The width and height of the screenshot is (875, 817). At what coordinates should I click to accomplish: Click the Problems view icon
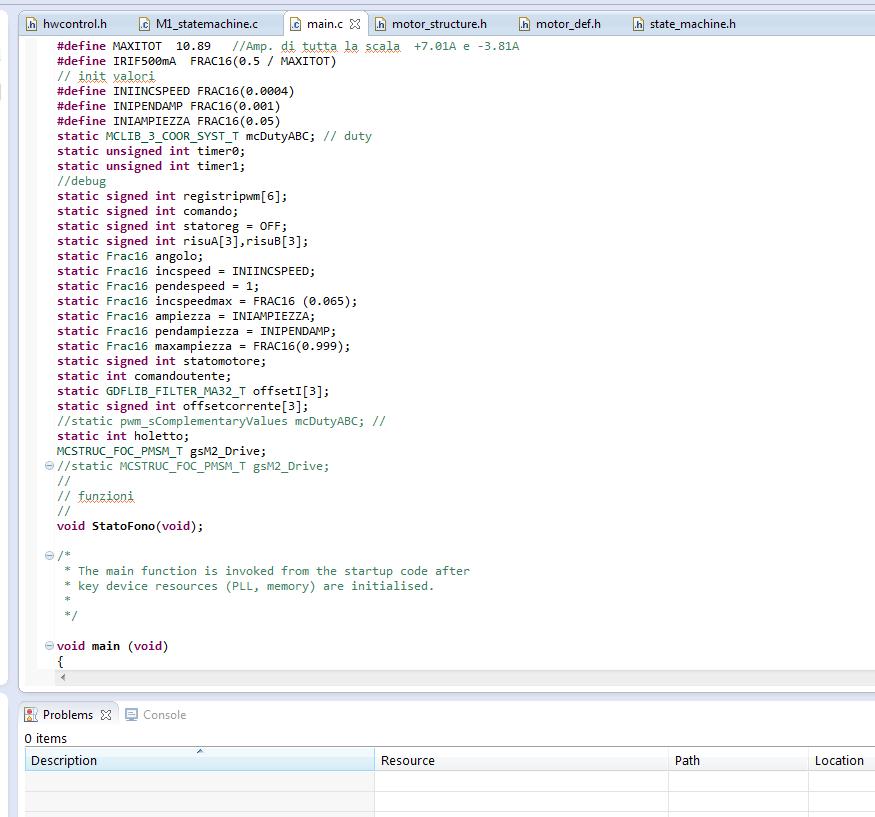click(31, 715)
